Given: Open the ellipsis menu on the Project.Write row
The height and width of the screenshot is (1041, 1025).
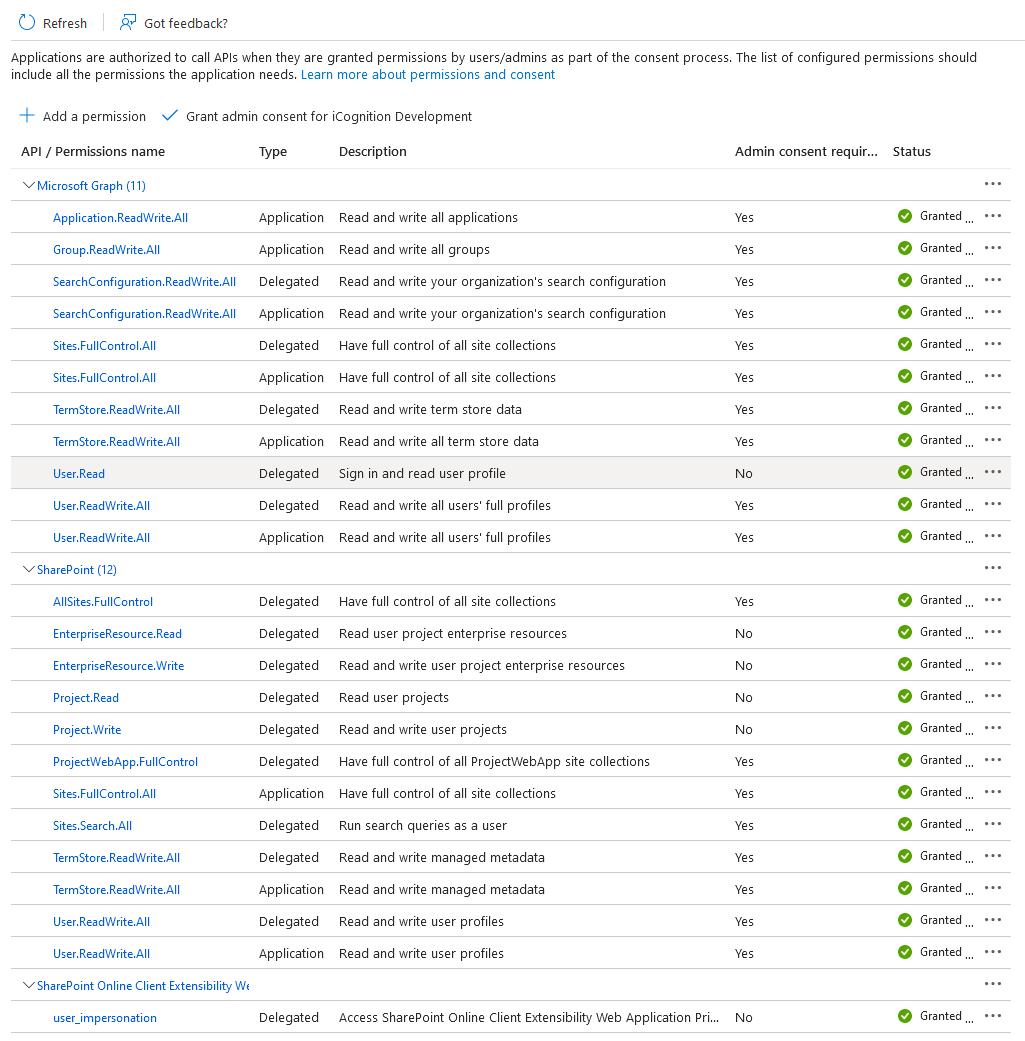Looking at the screenshot, I should (x=993, y=728).
